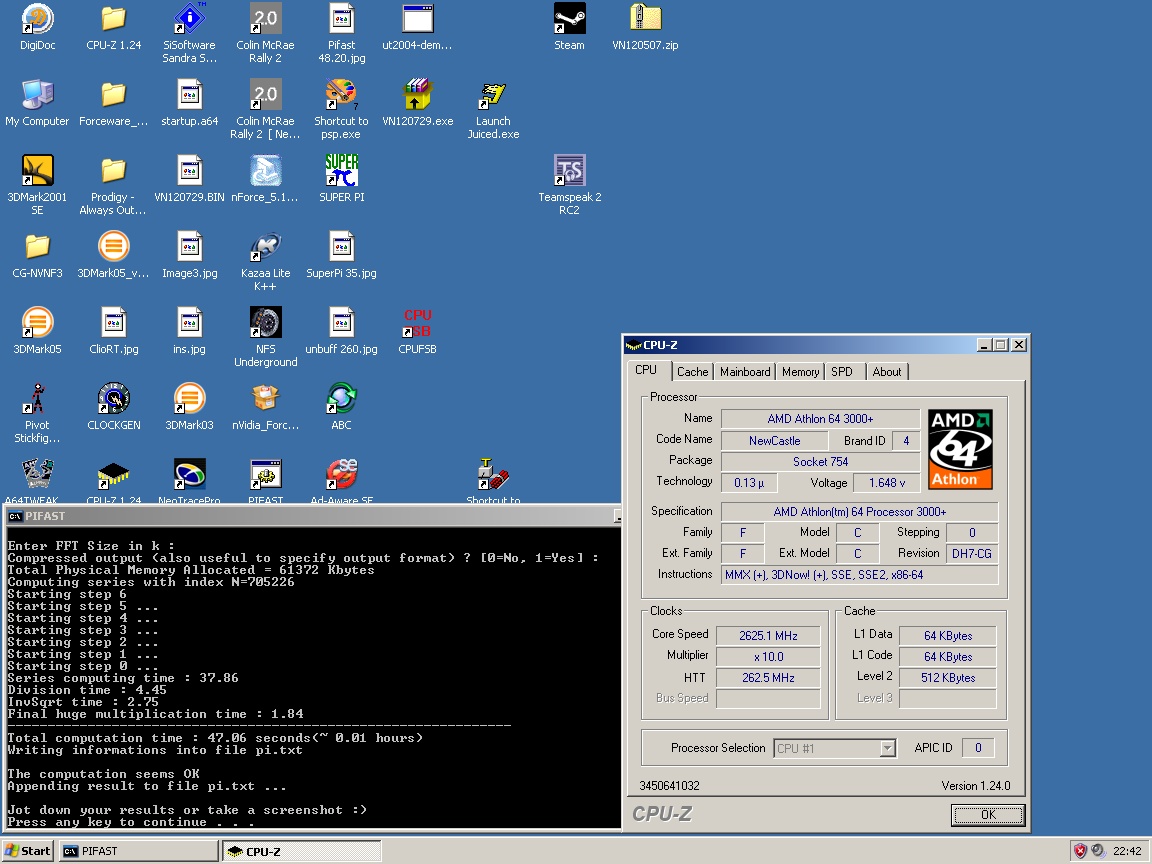Open nForce_5.1 installer icon
The width and height of the screenshot is (1152, 864).
[x=265, y=179]
